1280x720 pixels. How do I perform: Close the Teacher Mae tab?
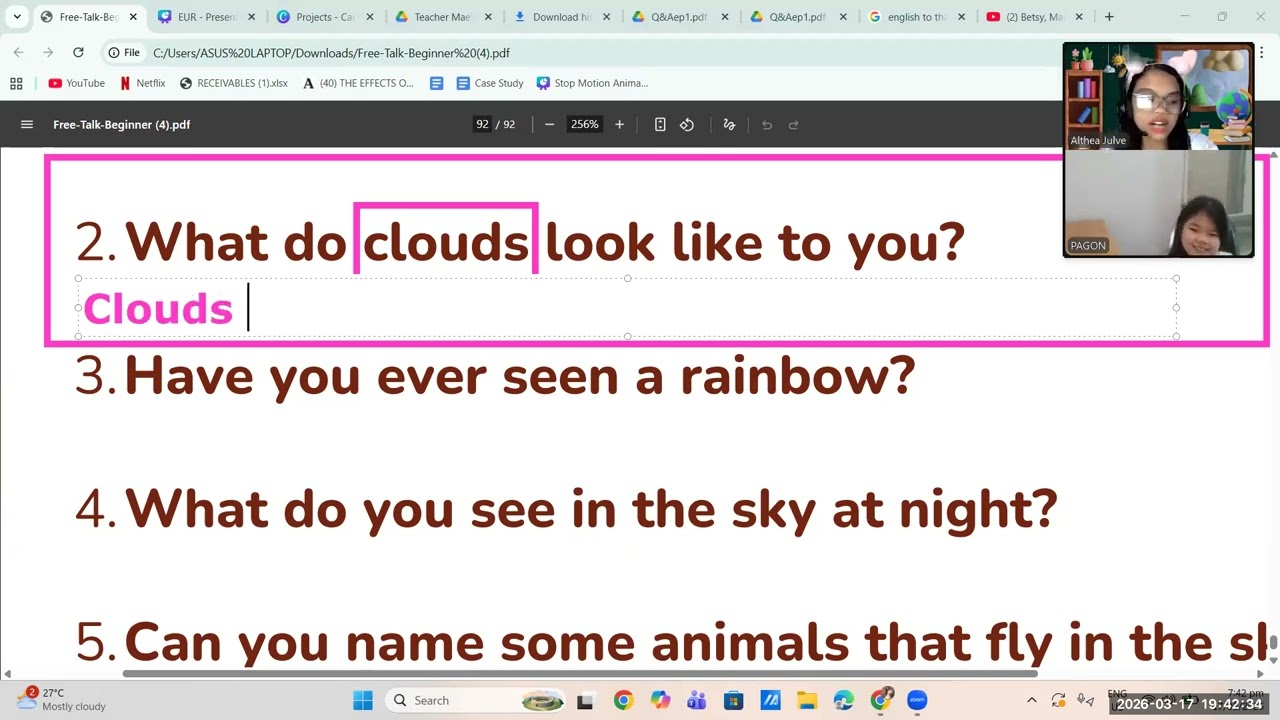pyautogui.click(x=488, y=17)
